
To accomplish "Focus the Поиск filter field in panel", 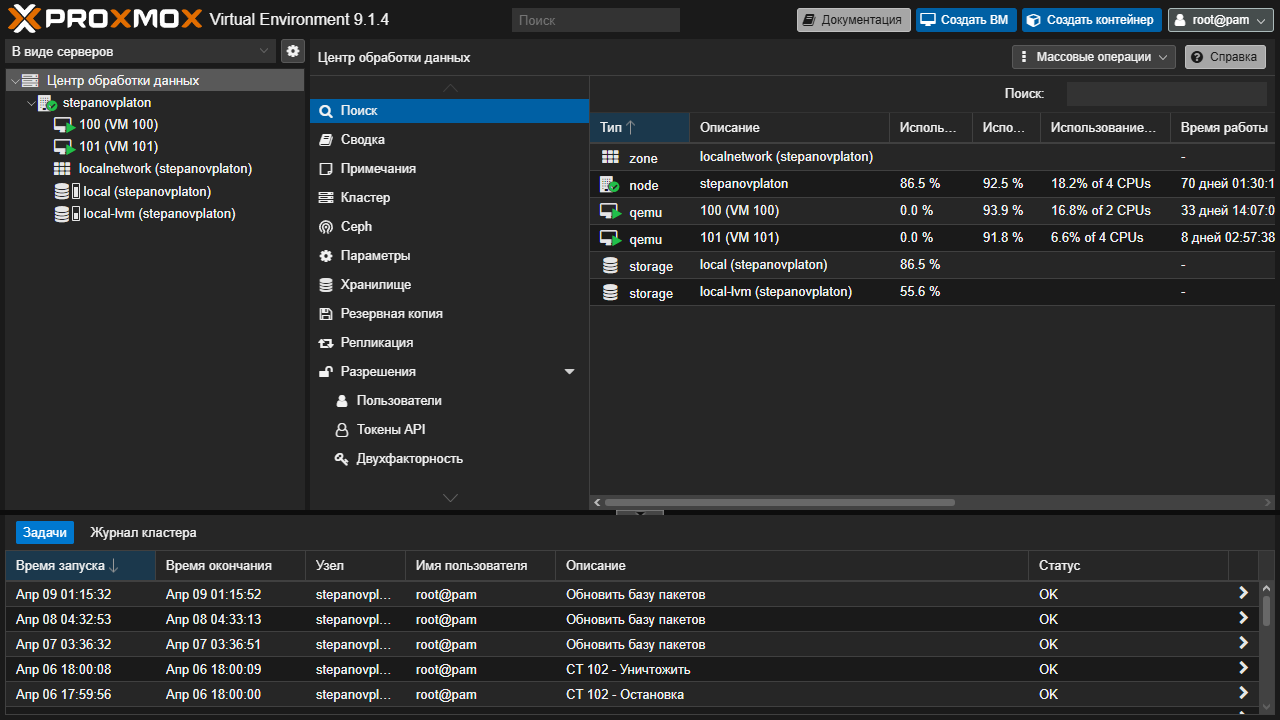I will 1166,94.
